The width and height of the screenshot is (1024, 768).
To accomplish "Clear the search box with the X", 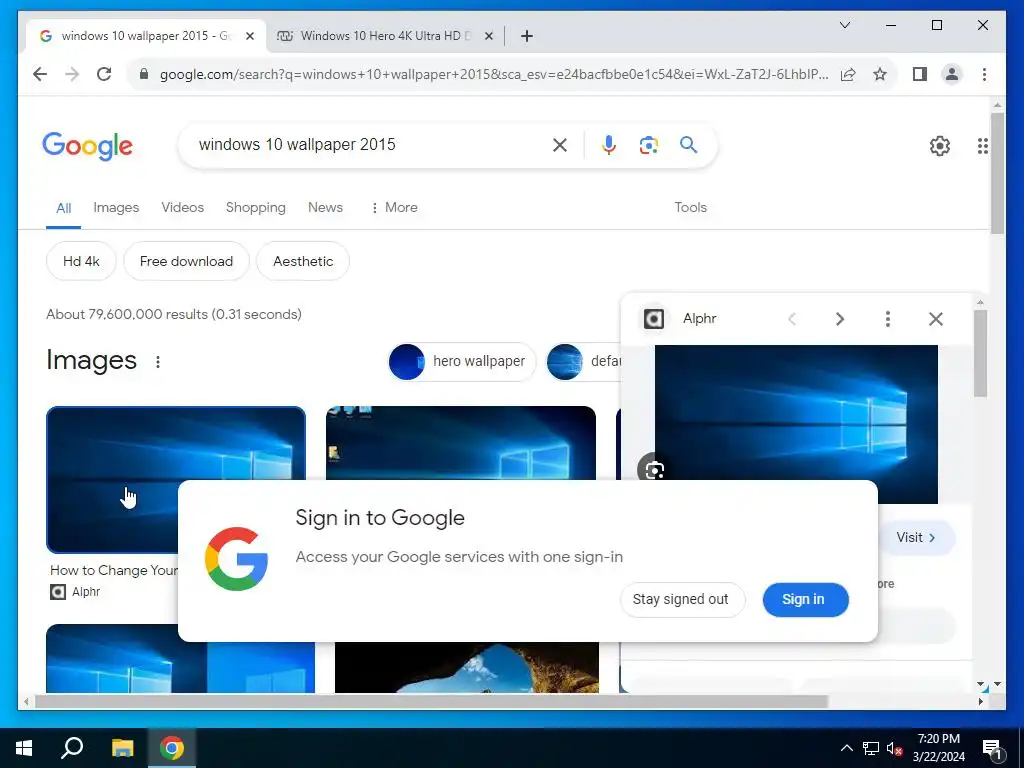I will [560, 145].
